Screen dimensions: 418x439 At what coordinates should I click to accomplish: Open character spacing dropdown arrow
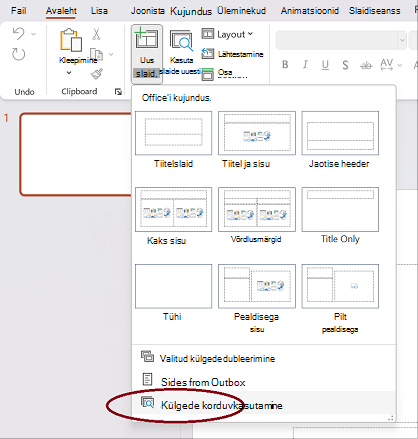(400, 65)
